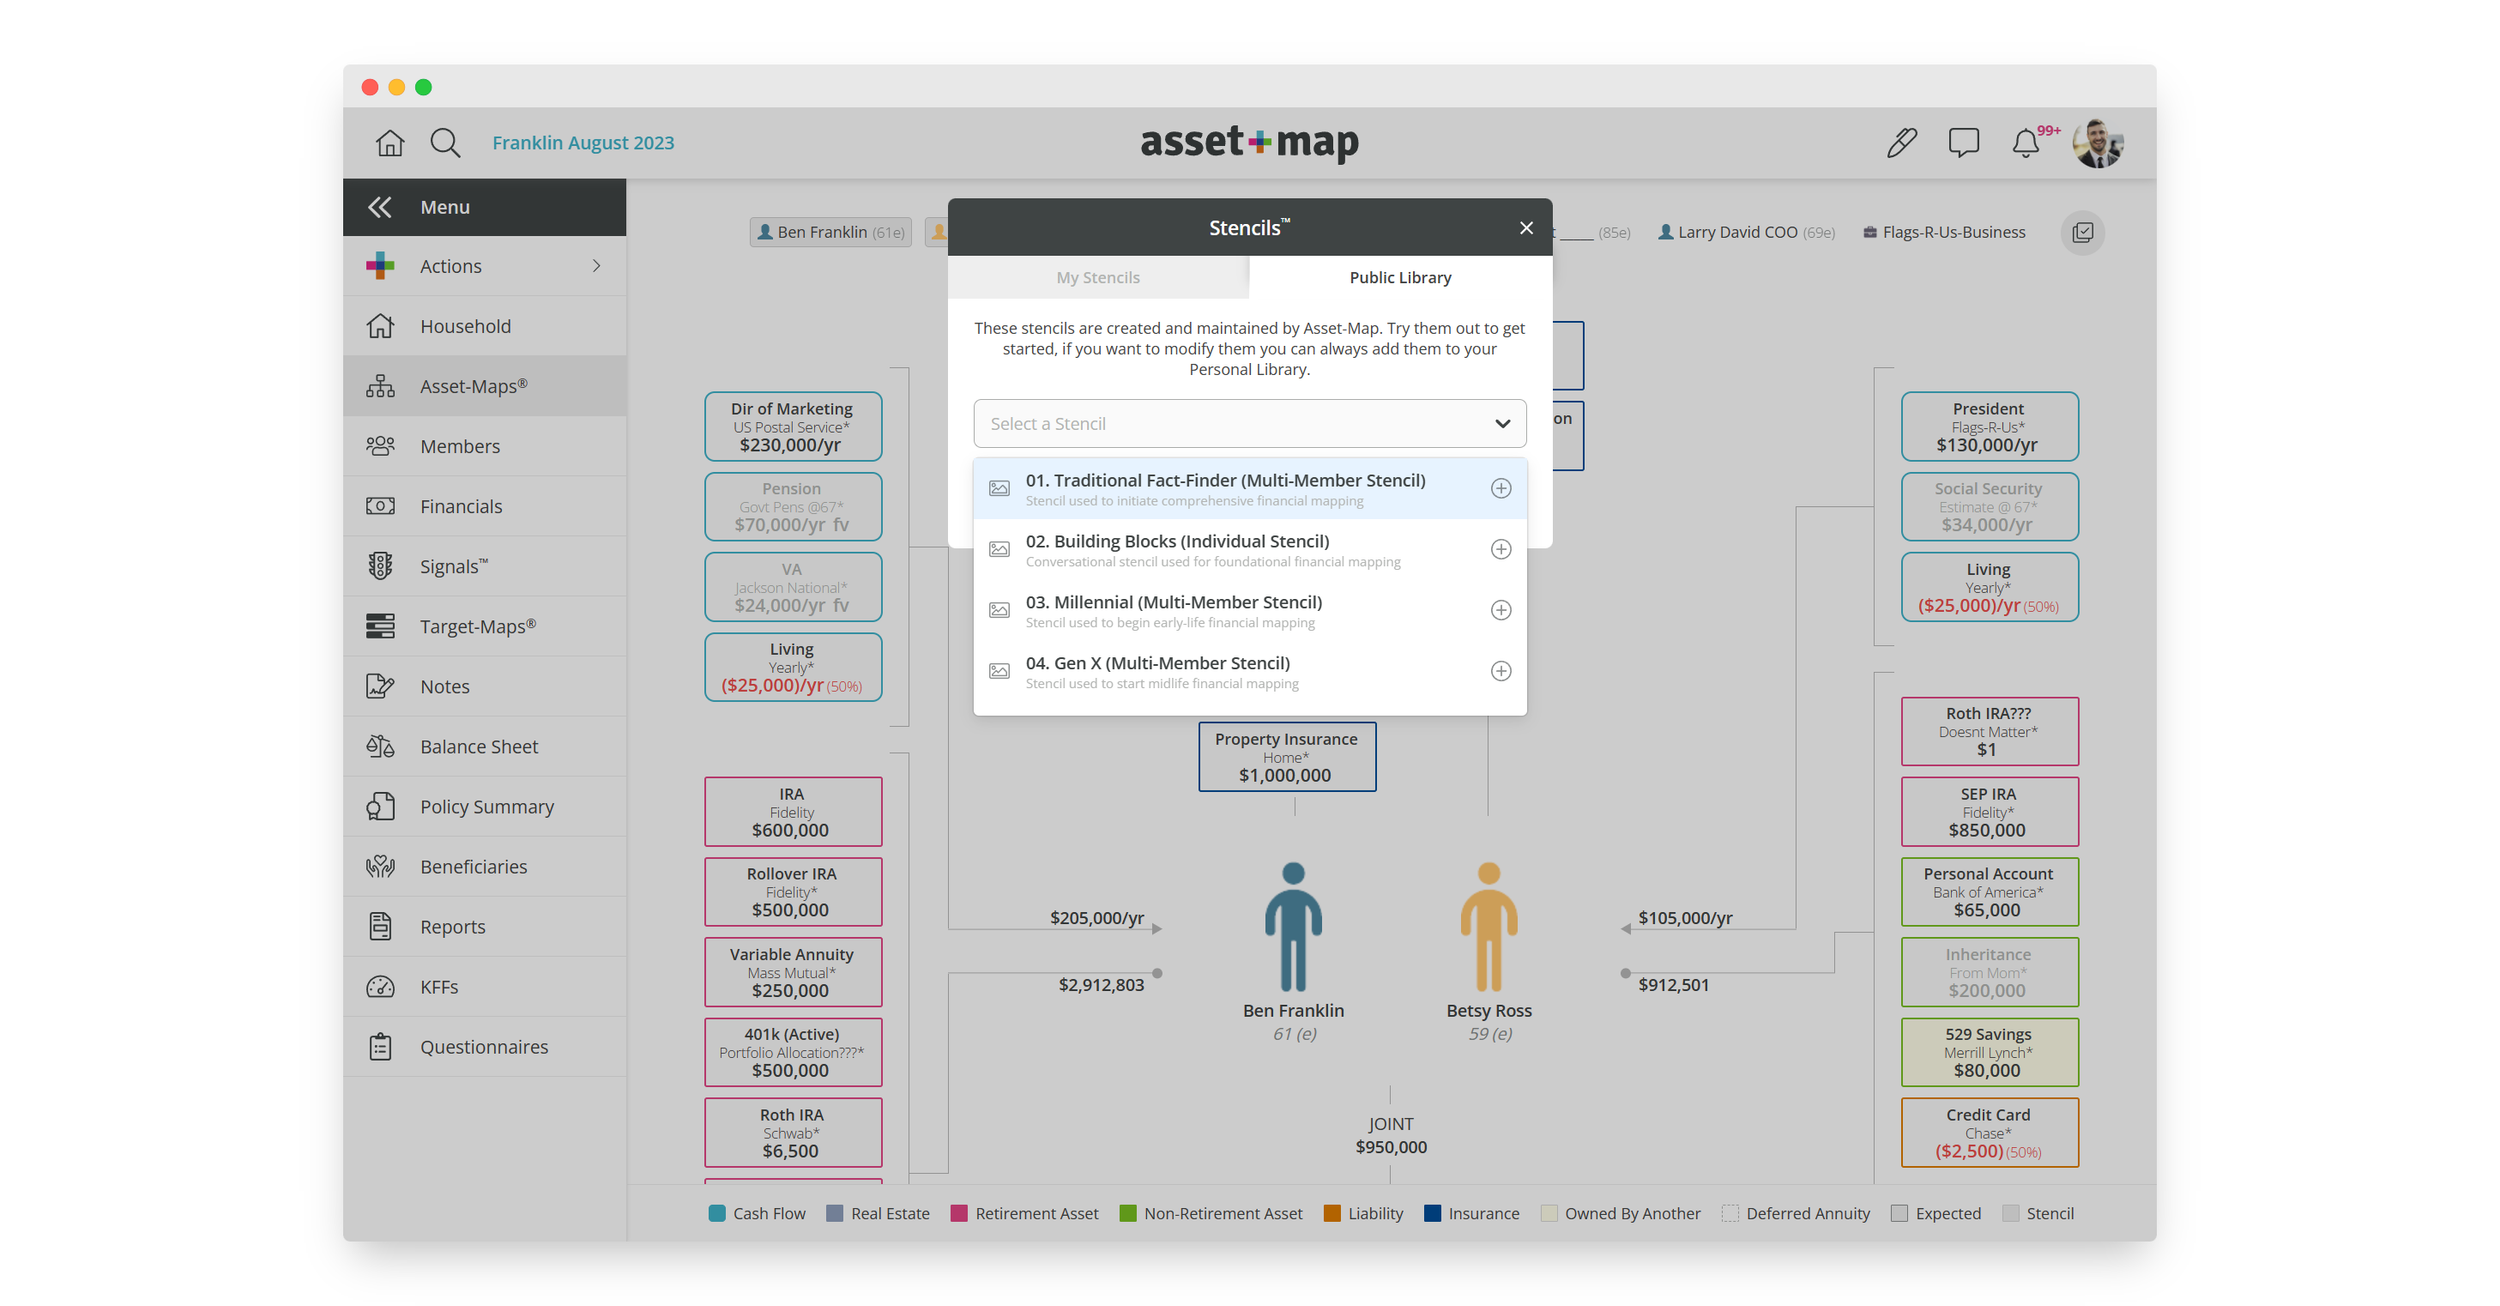
Task: Click the Expected legend box
Action: tap(1900, 1213)
